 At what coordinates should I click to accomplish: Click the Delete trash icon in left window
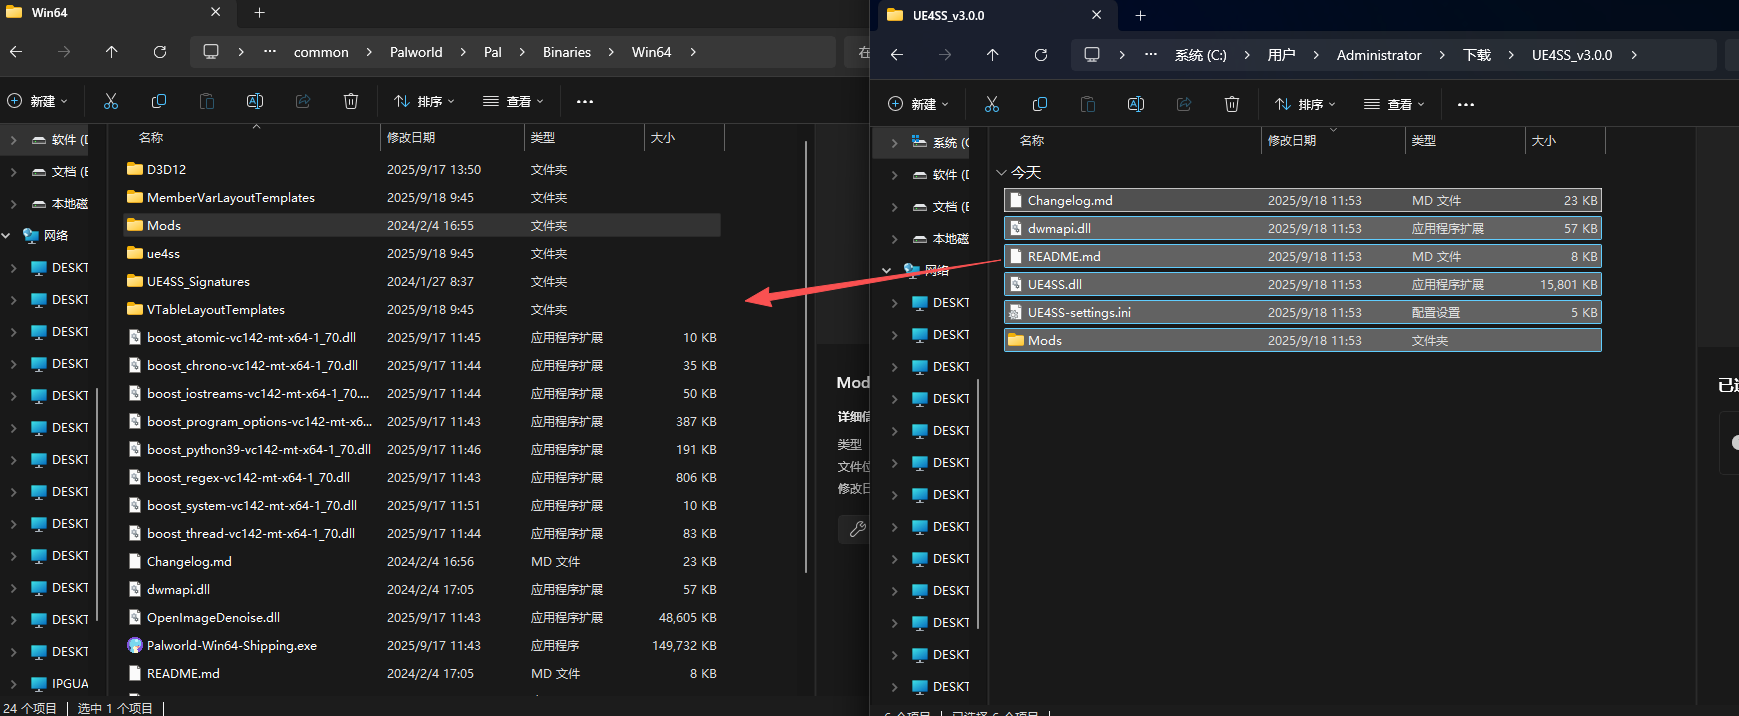tap(351, 101)
